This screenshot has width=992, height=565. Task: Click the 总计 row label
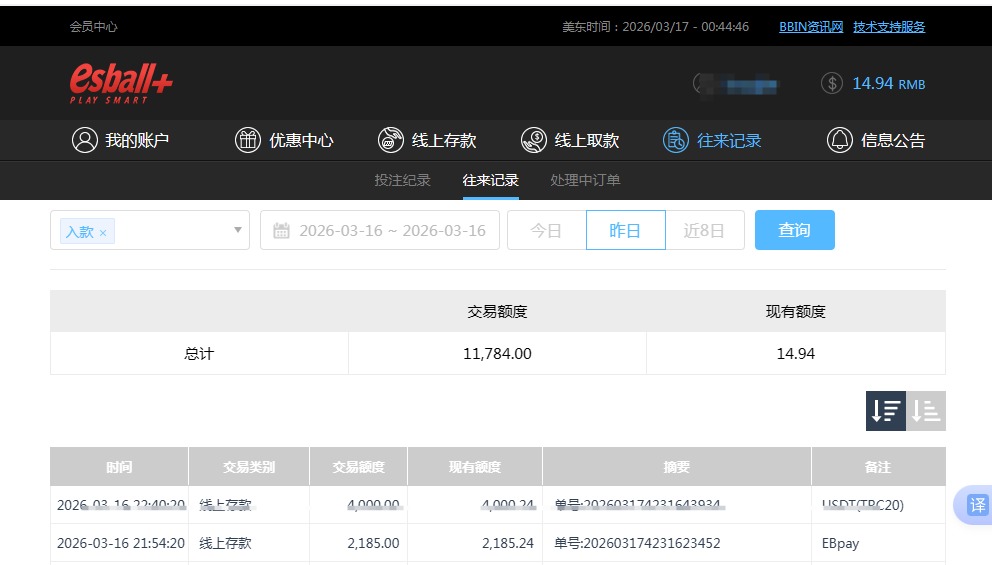coord(199,354)
